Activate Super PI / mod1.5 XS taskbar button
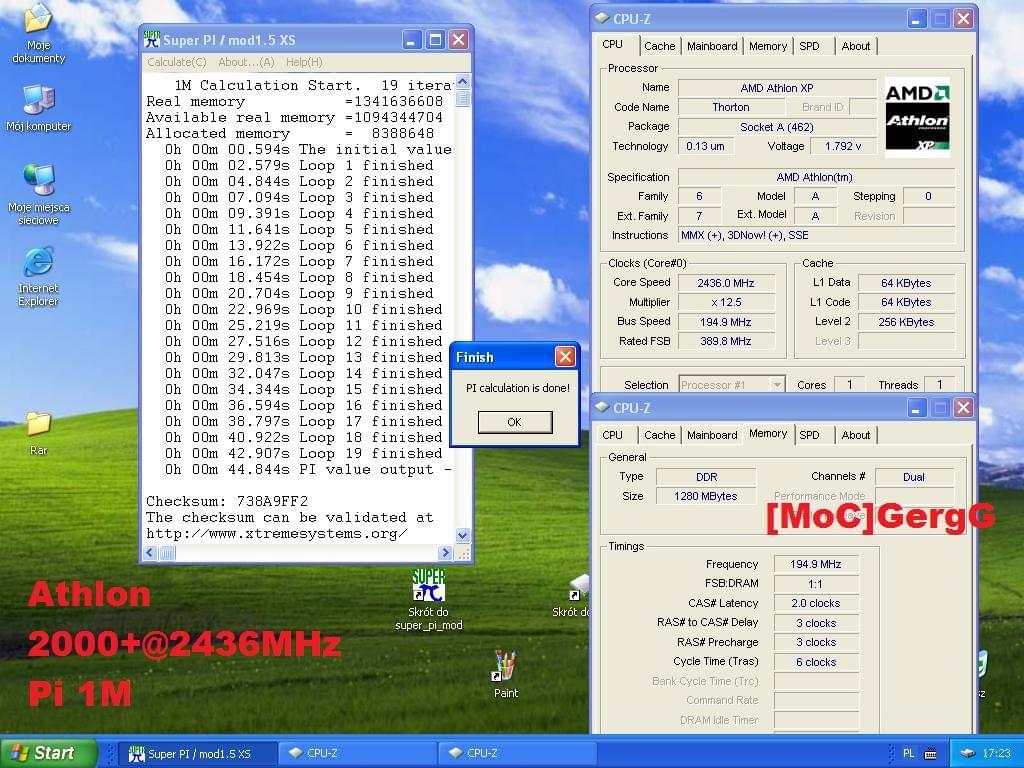The width and height of the screenshot is (1024, 768). coord(197,754)
